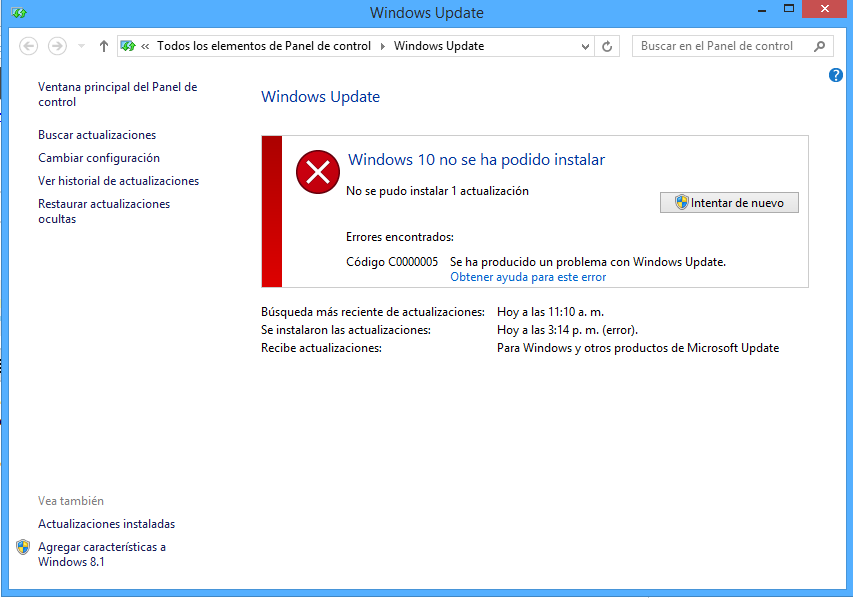Click Se ha producido un problema con Windows Update
853x598 pixels.
pos(588,262)
